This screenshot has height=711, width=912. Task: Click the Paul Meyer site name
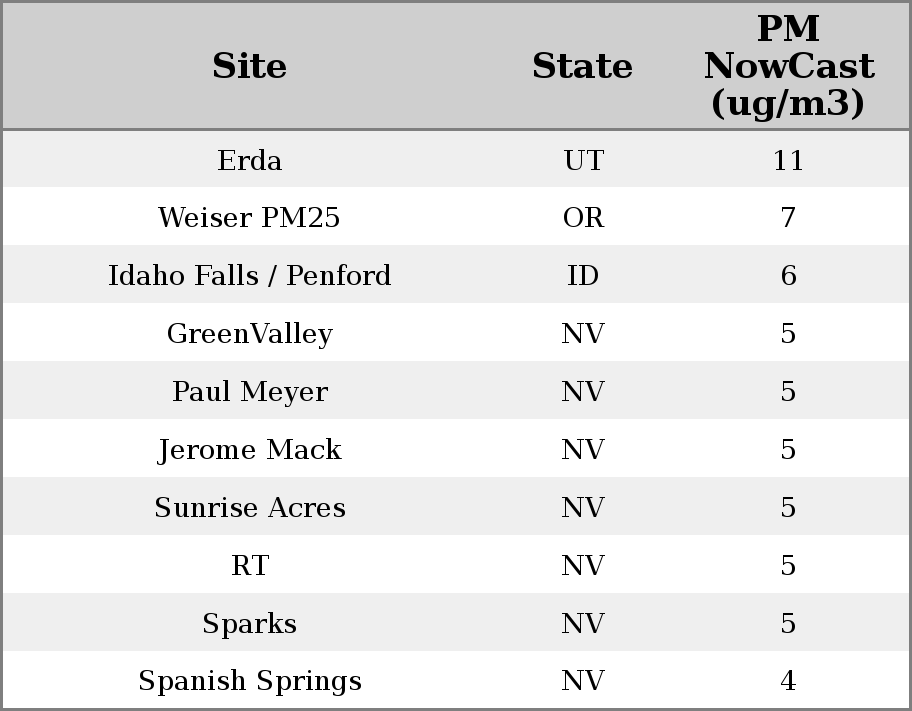click(x=250, y=392)
